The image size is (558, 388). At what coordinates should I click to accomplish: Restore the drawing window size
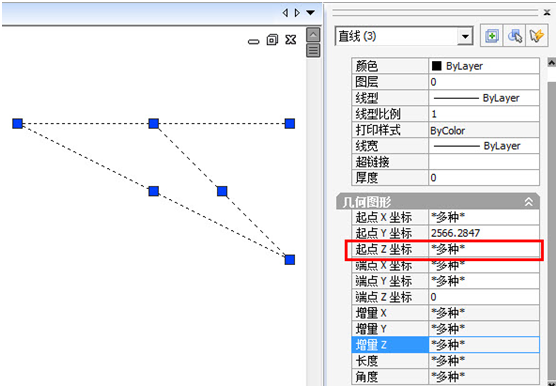click(272, 40)
